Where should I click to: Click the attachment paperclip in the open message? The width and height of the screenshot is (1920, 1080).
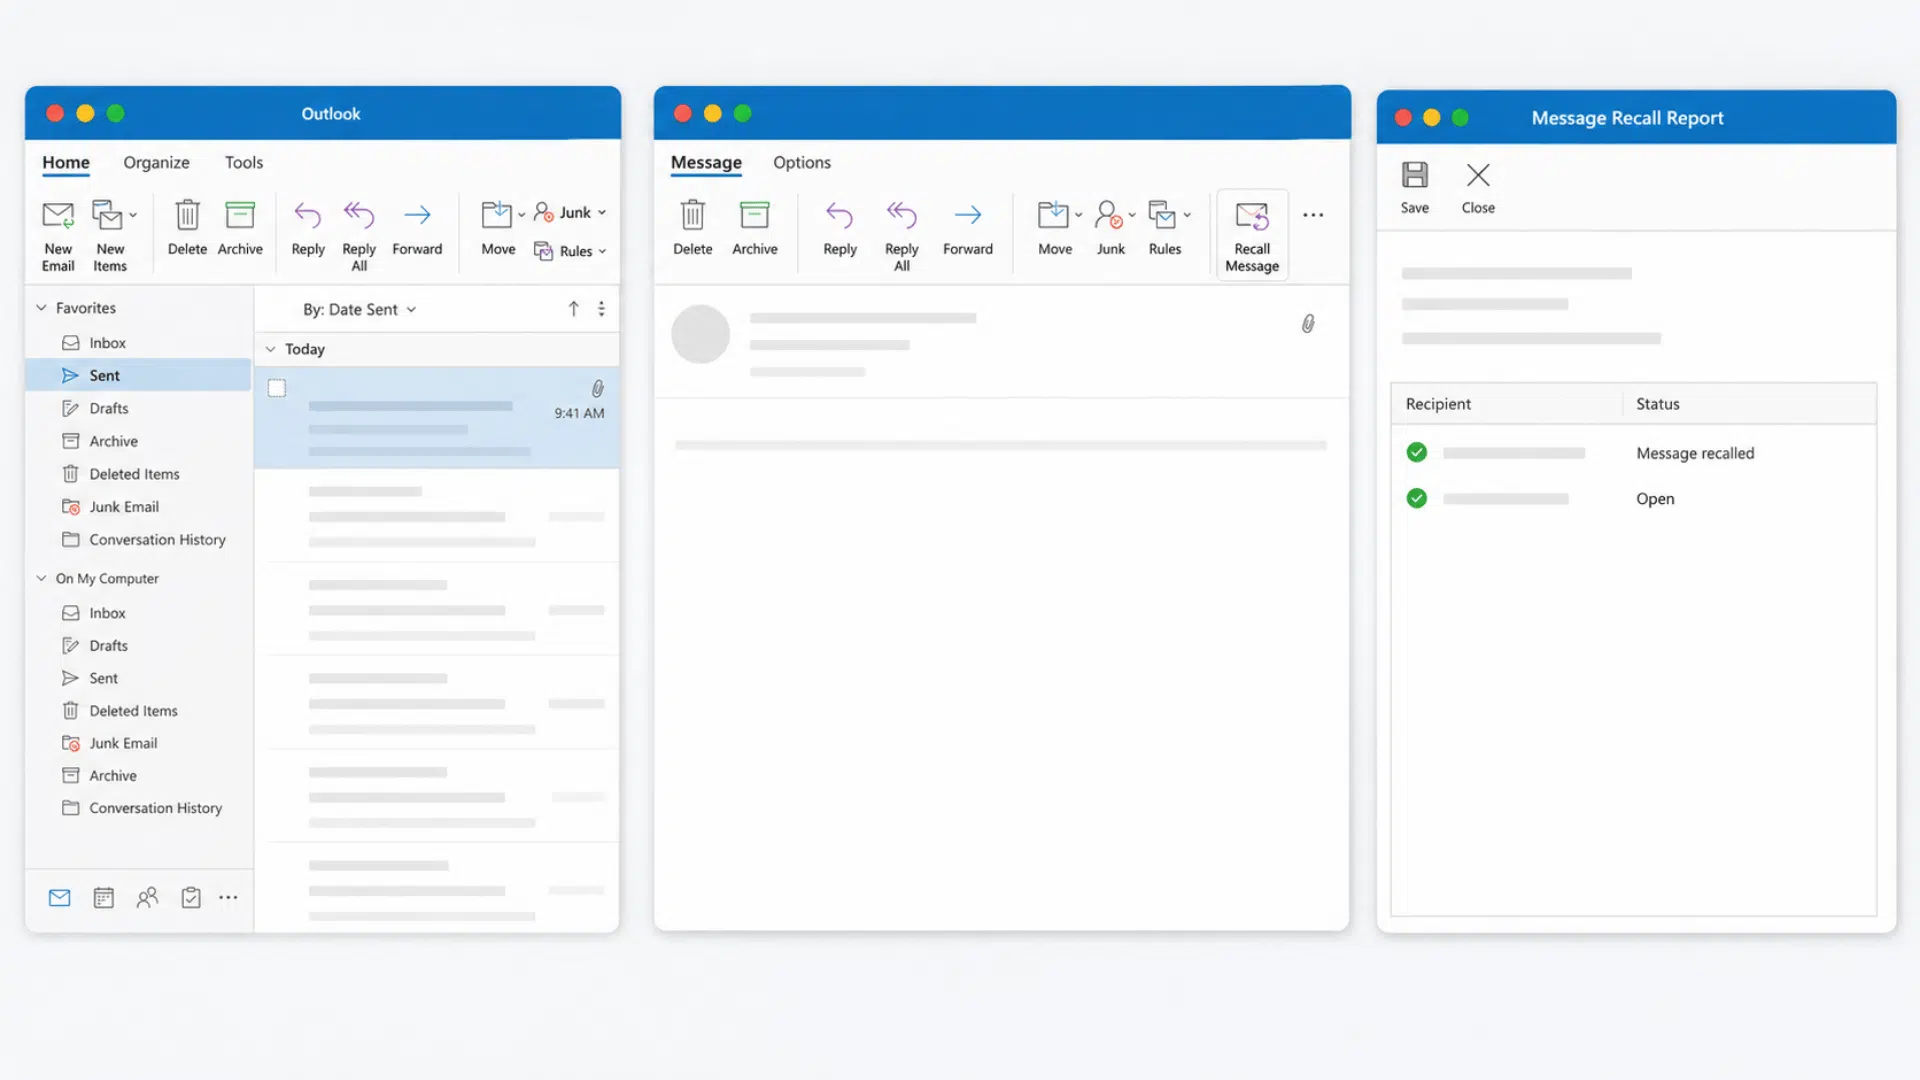(x=1308, y=324)
